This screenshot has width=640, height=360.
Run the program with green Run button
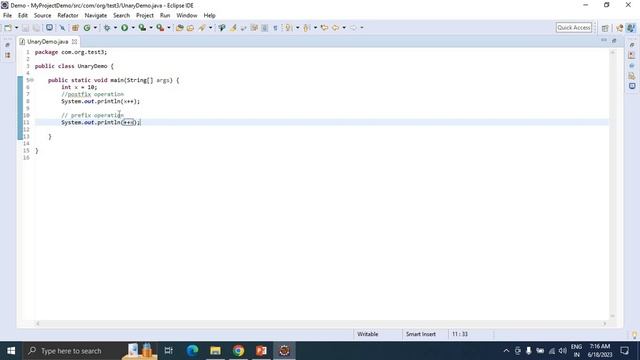(x=124, y=28)
